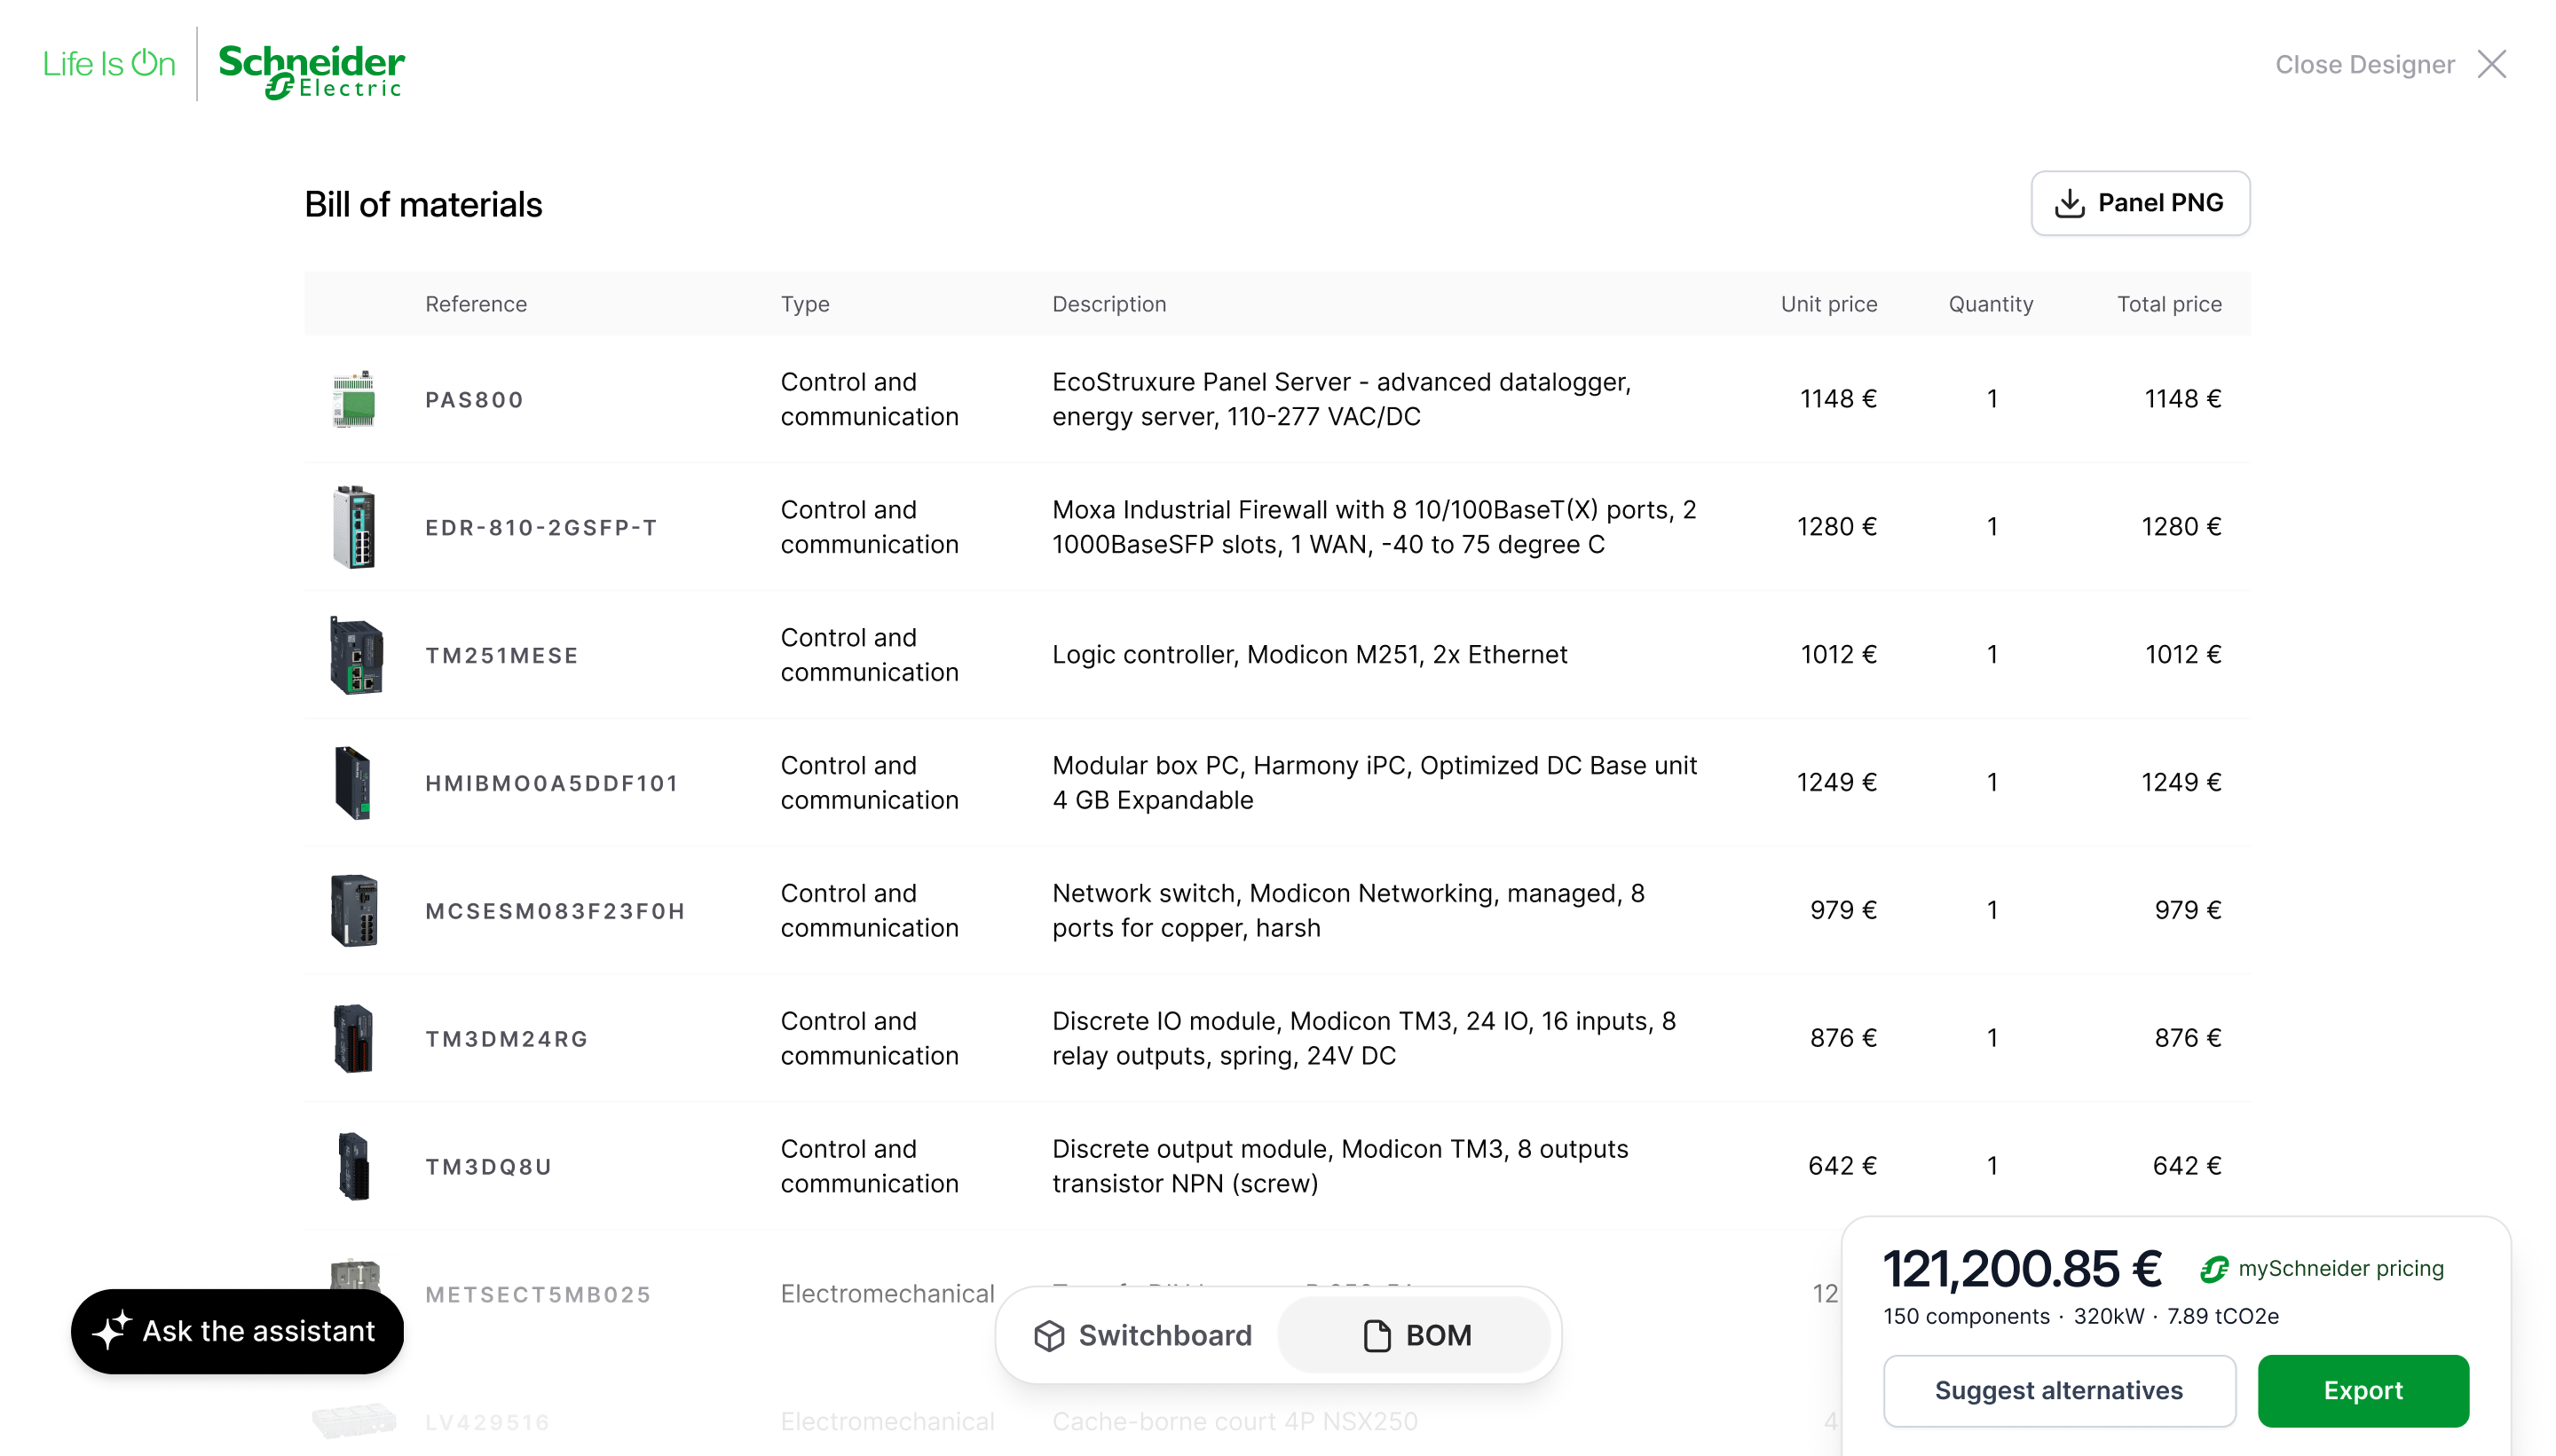
Task: Select reference TM251MESE
Action: (502, 656)
